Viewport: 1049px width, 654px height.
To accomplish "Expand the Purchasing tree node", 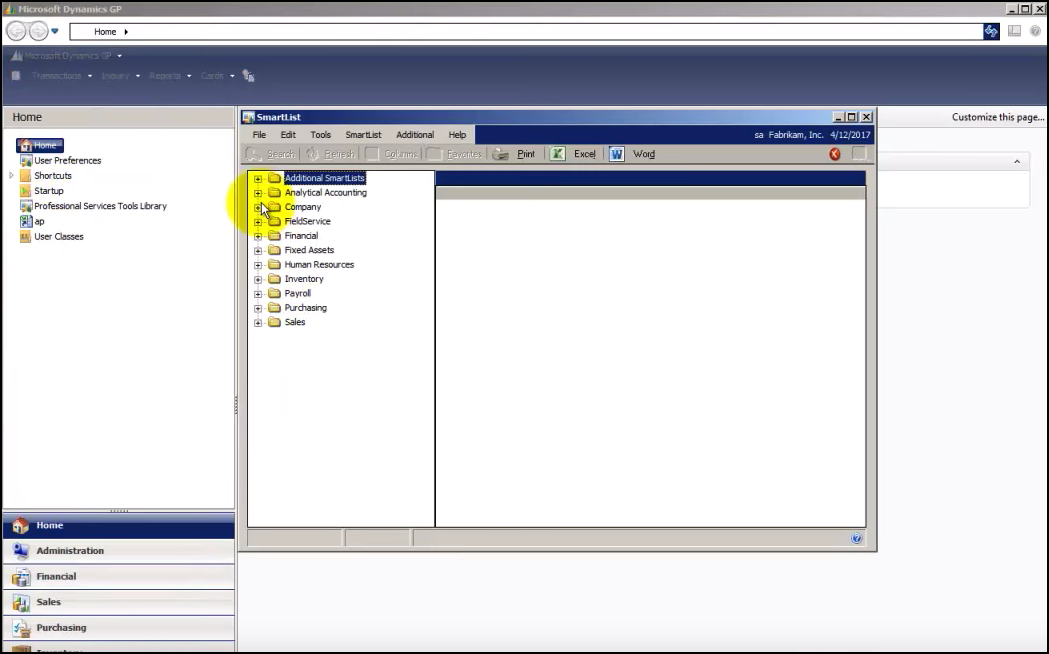I will pyautogui.click(x=258, y=308).
